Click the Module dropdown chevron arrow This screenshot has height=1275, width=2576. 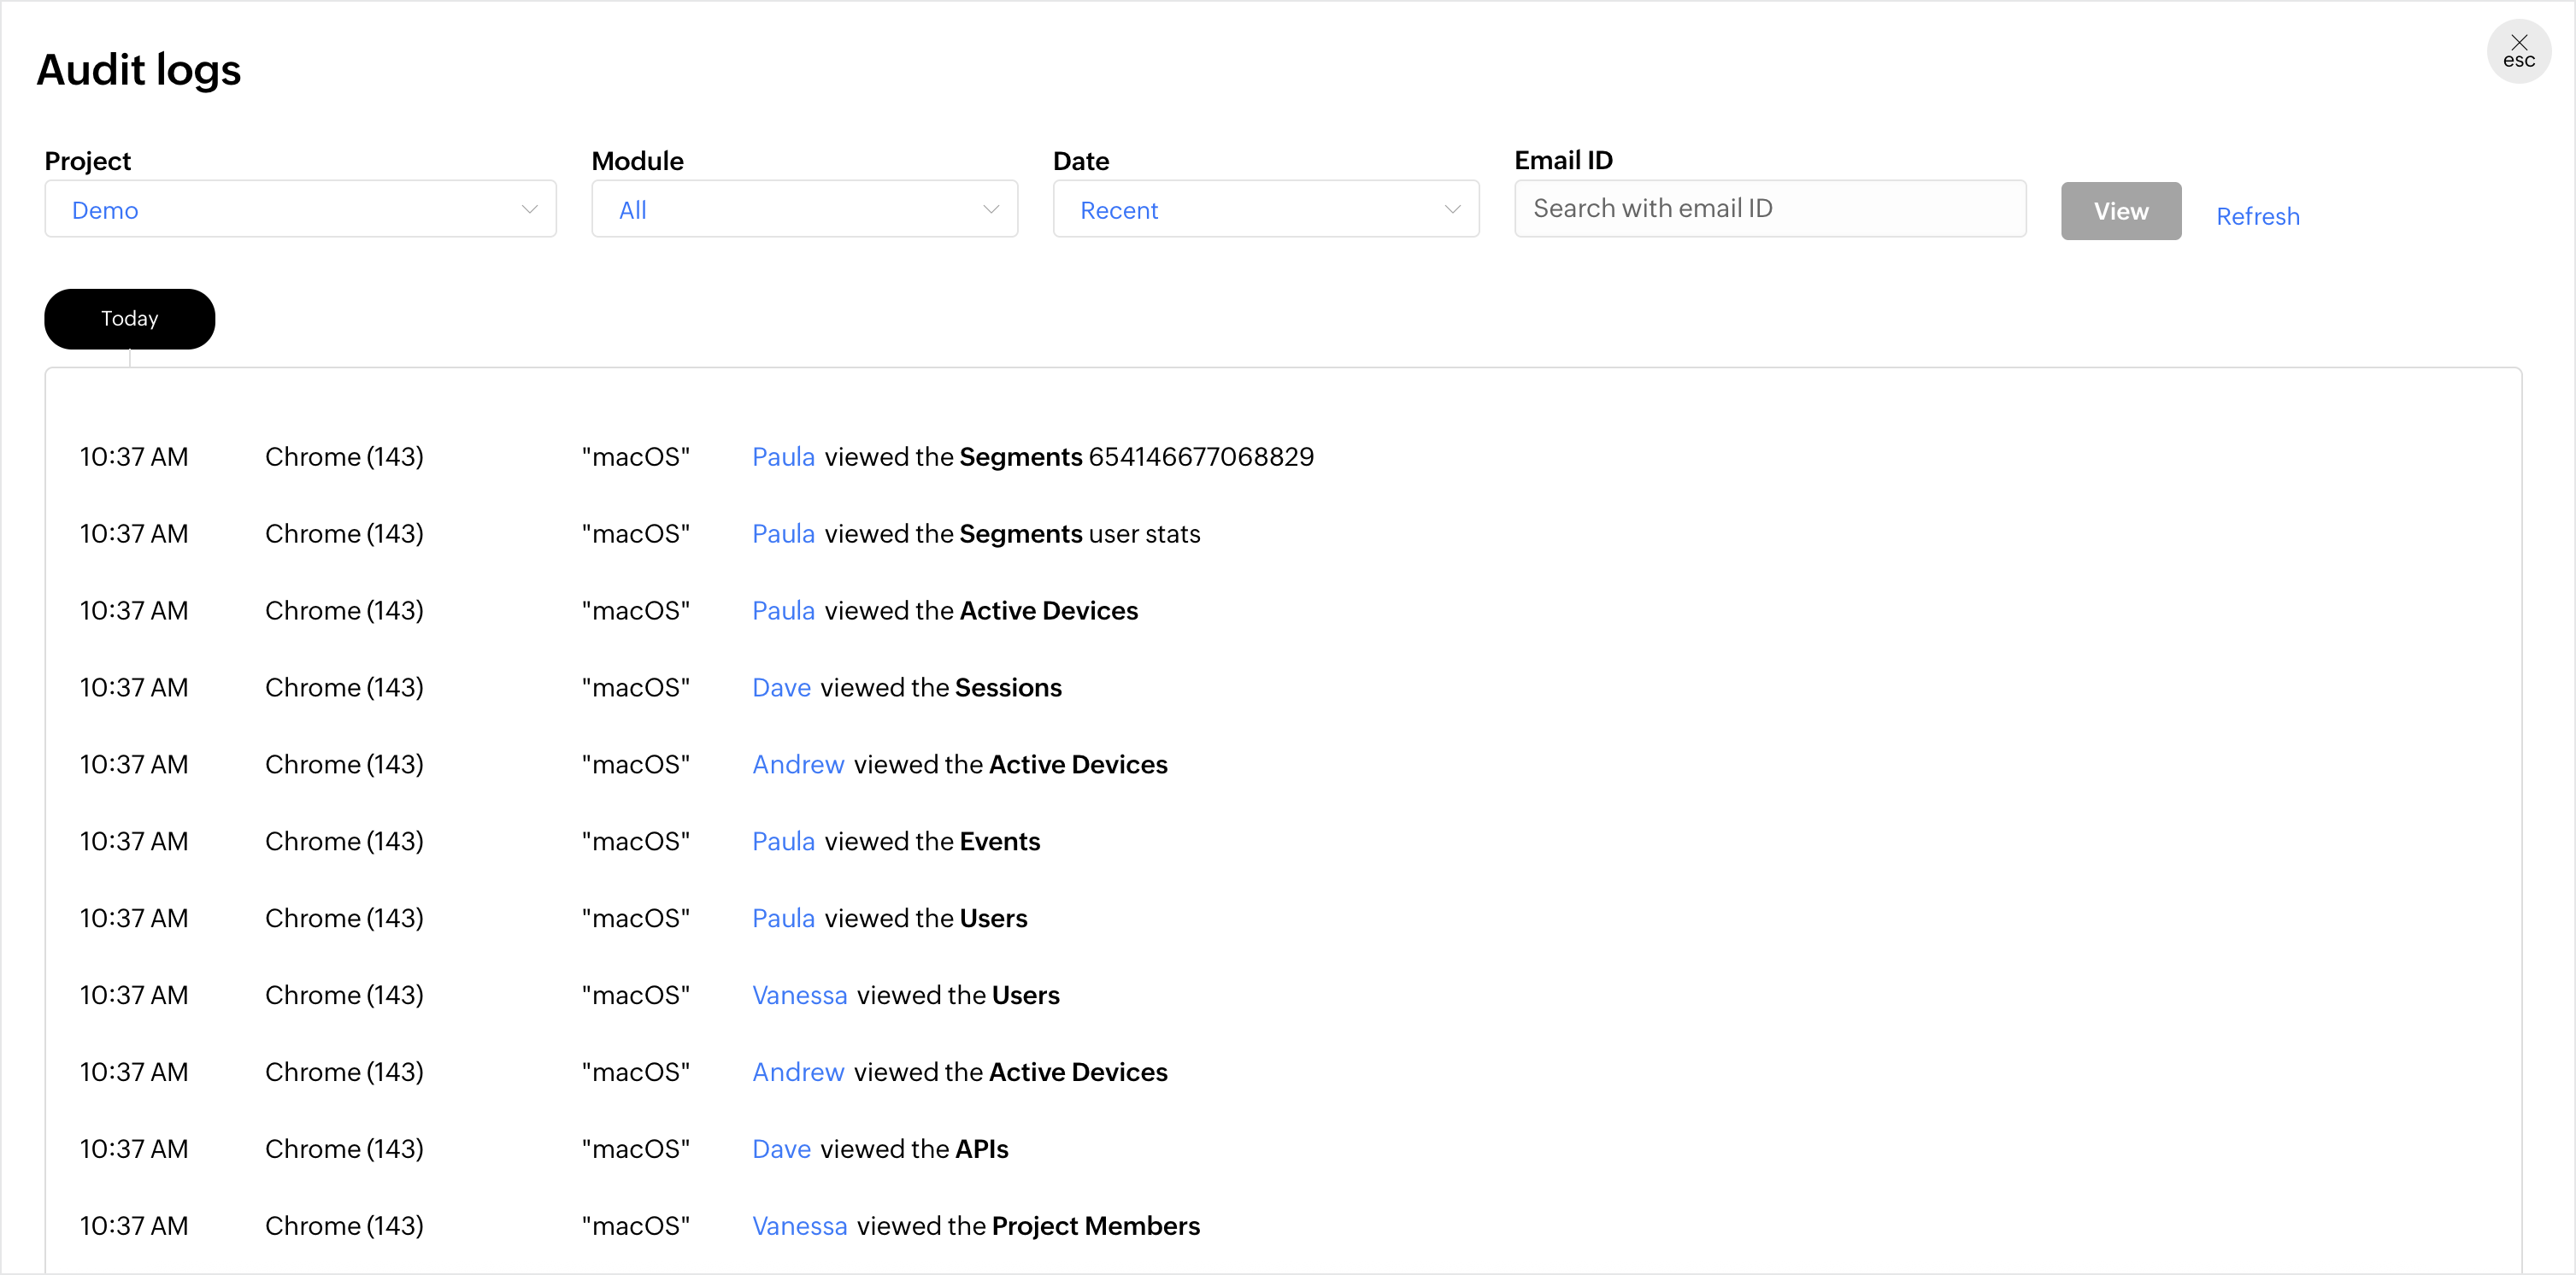pos(990,209)
